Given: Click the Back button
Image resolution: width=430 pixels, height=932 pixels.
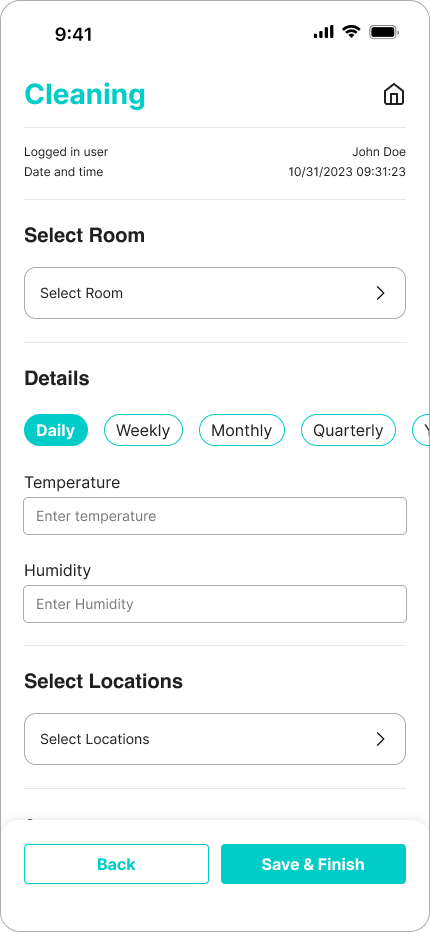Looking at the screenshot, I should 117,864.
